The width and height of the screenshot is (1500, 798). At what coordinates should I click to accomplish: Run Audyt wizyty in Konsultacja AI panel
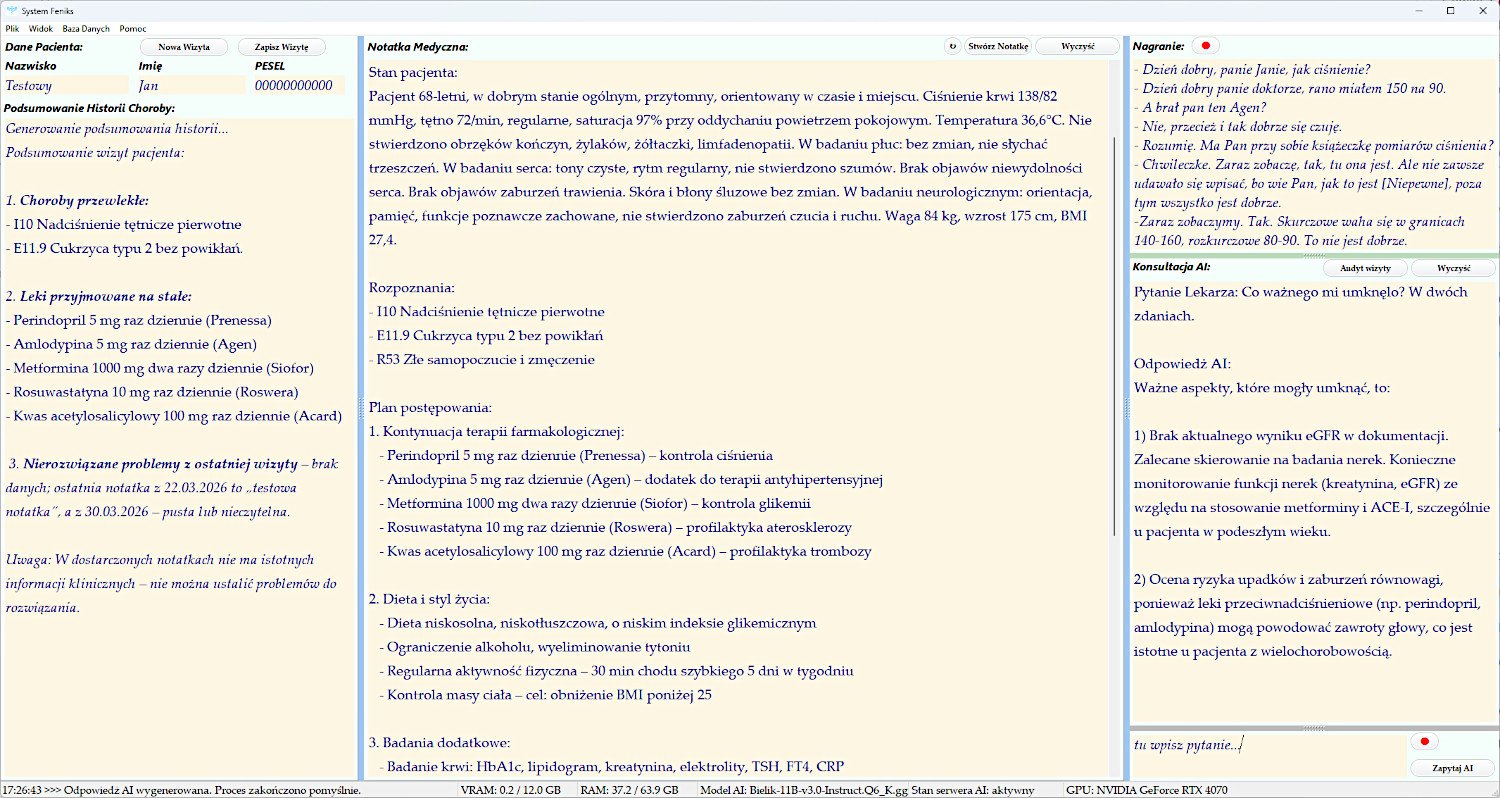click(x=1364, y=267)
